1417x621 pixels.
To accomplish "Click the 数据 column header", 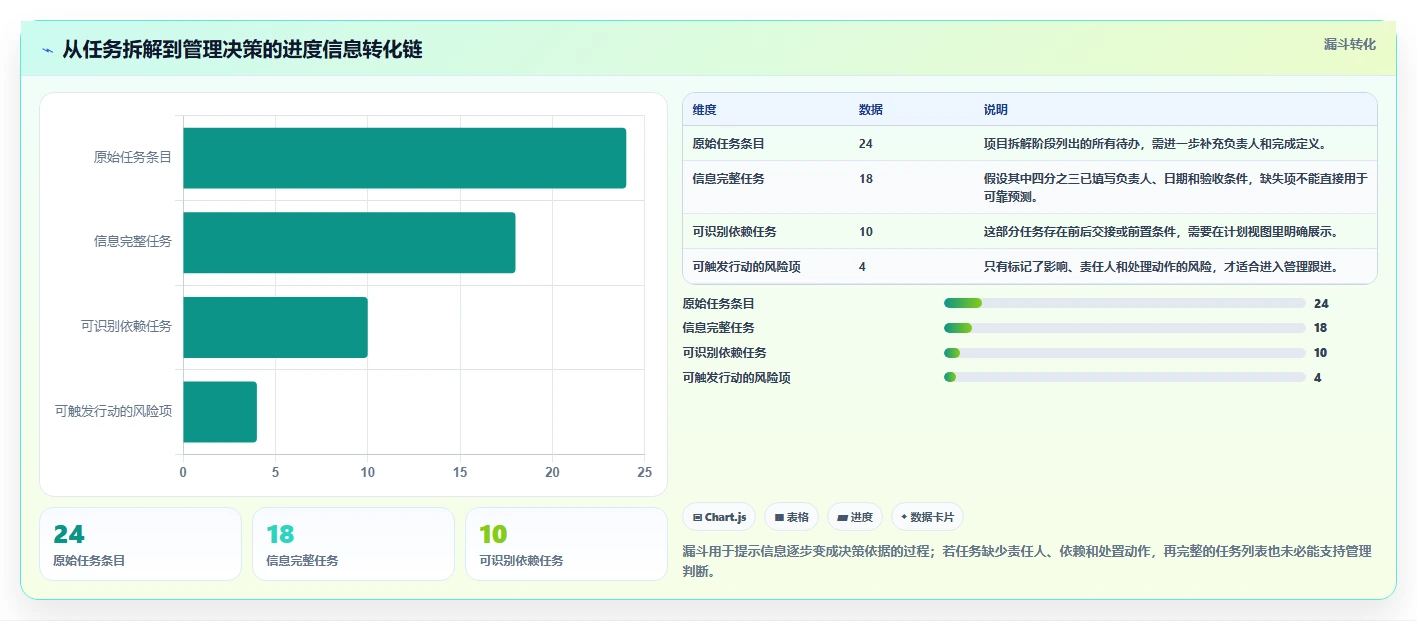I will coord(870,110).
